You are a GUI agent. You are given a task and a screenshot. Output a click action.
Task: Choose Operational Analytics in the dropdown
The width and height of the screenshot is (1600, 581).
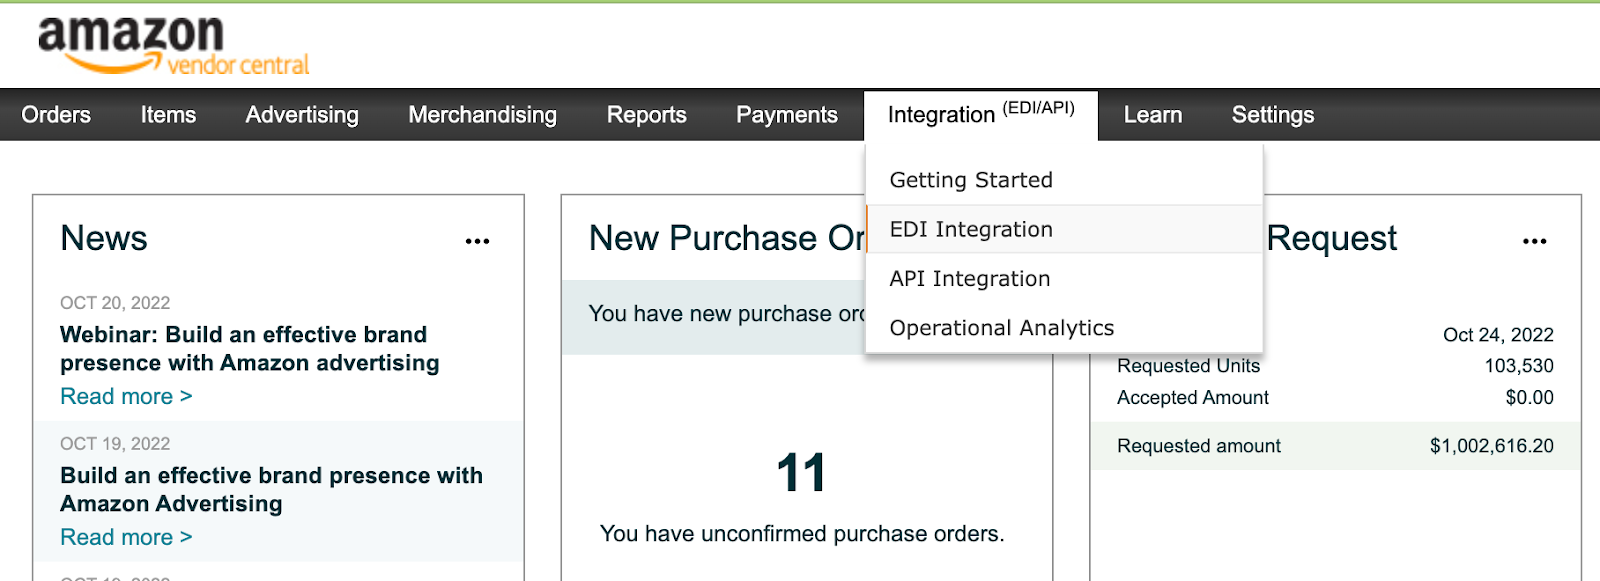click(x=1064, y=328)
